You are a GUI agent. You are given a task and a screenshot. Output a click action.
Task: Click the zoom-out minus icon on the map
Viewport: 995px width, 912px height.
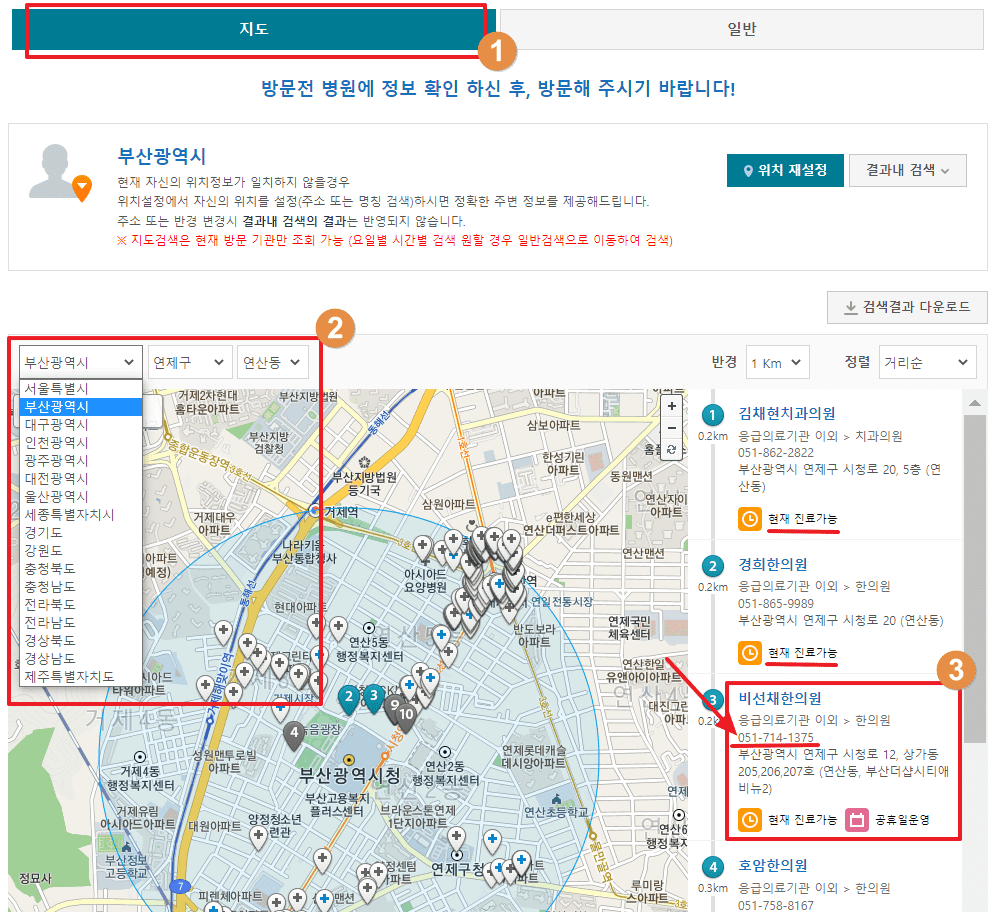click(672, 427)
